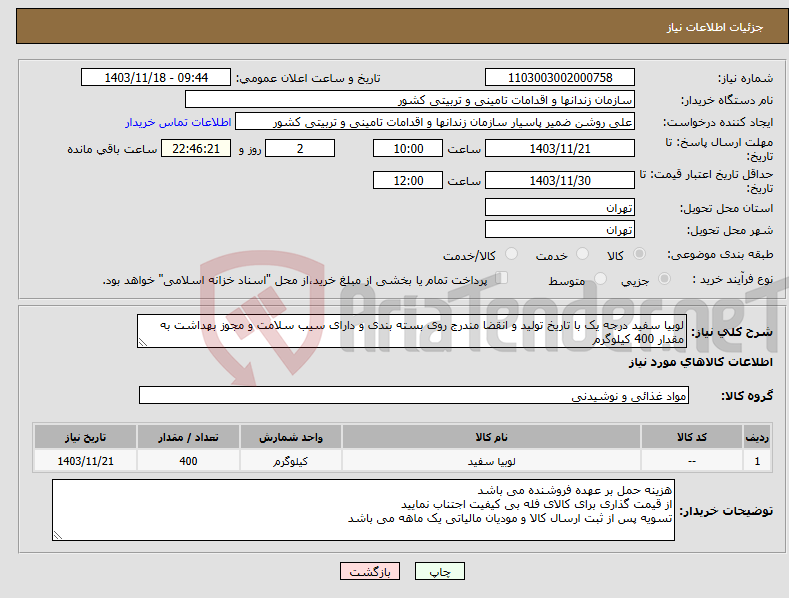Click the table date cell 1403/11/21
This screenshot has height=598, width=789.
point(85,461)
